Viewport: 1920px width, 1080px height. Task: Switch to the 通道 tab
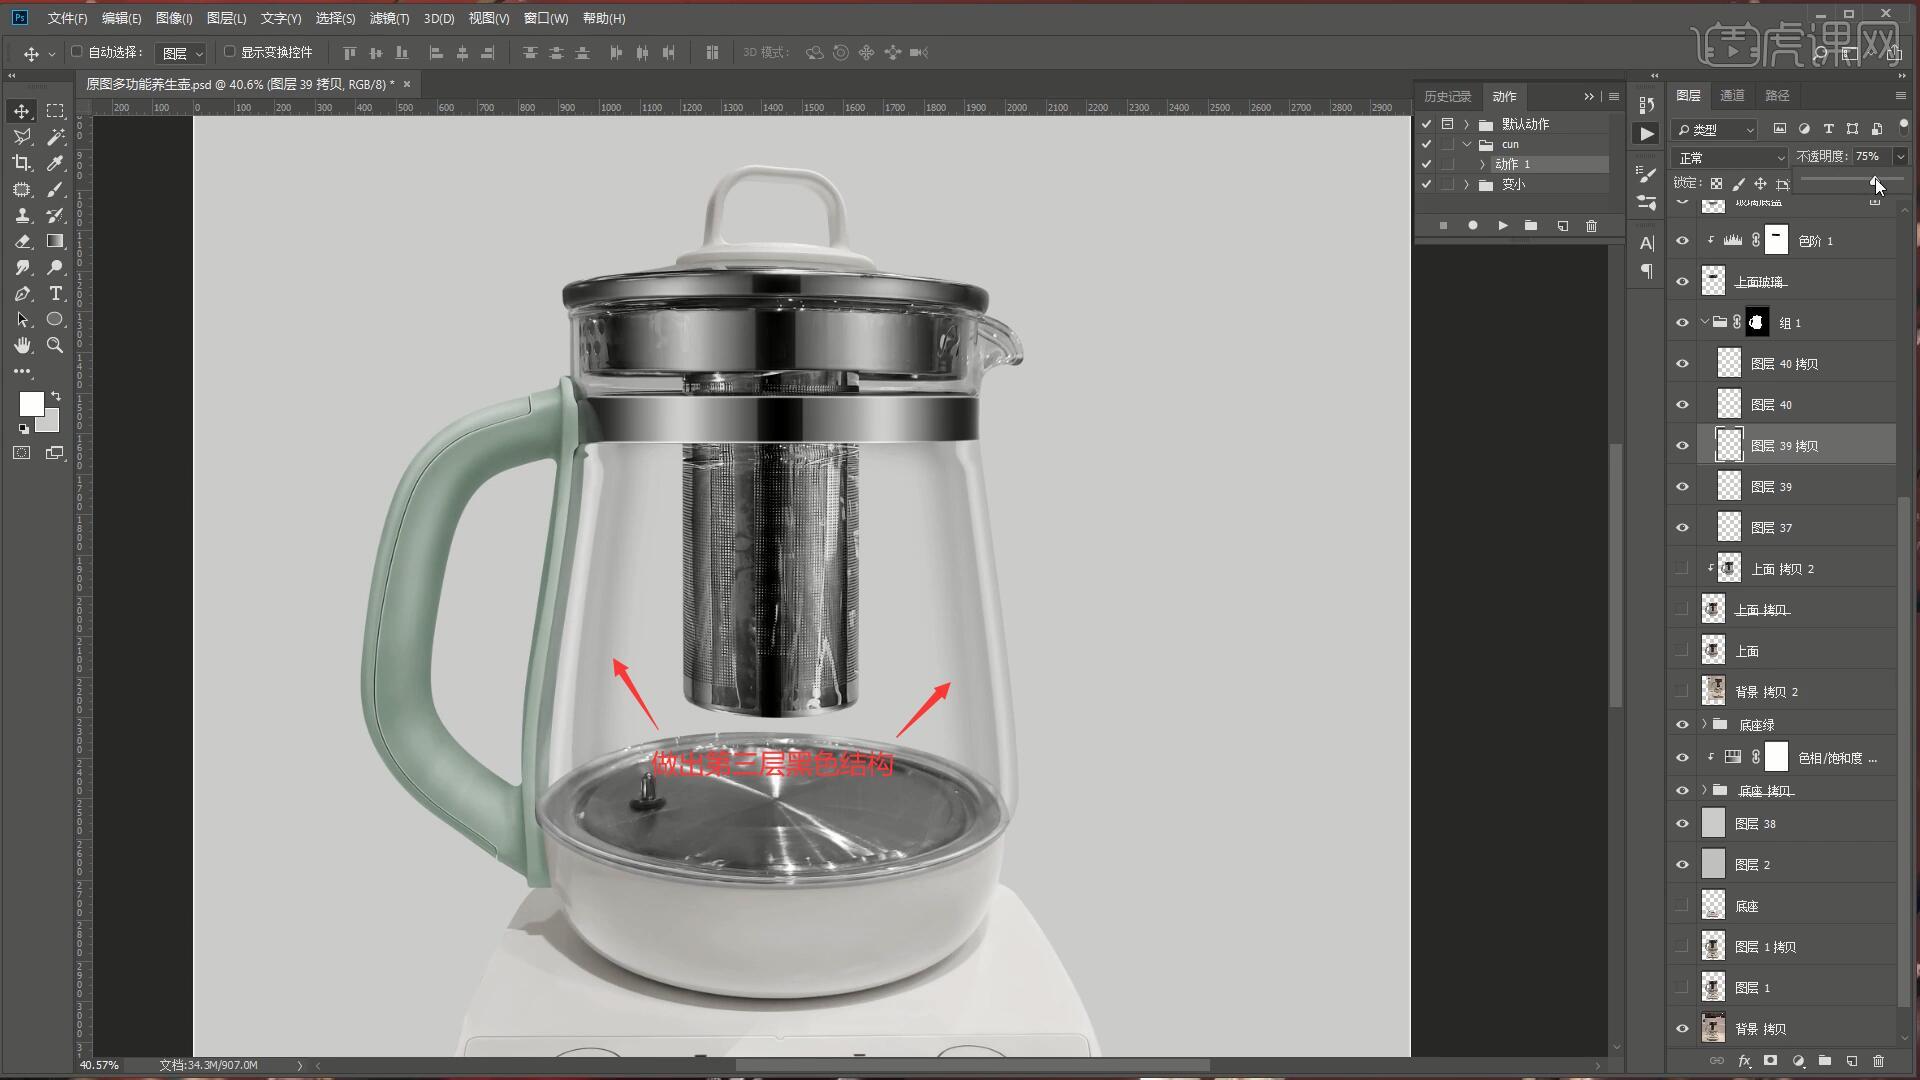1732,95
